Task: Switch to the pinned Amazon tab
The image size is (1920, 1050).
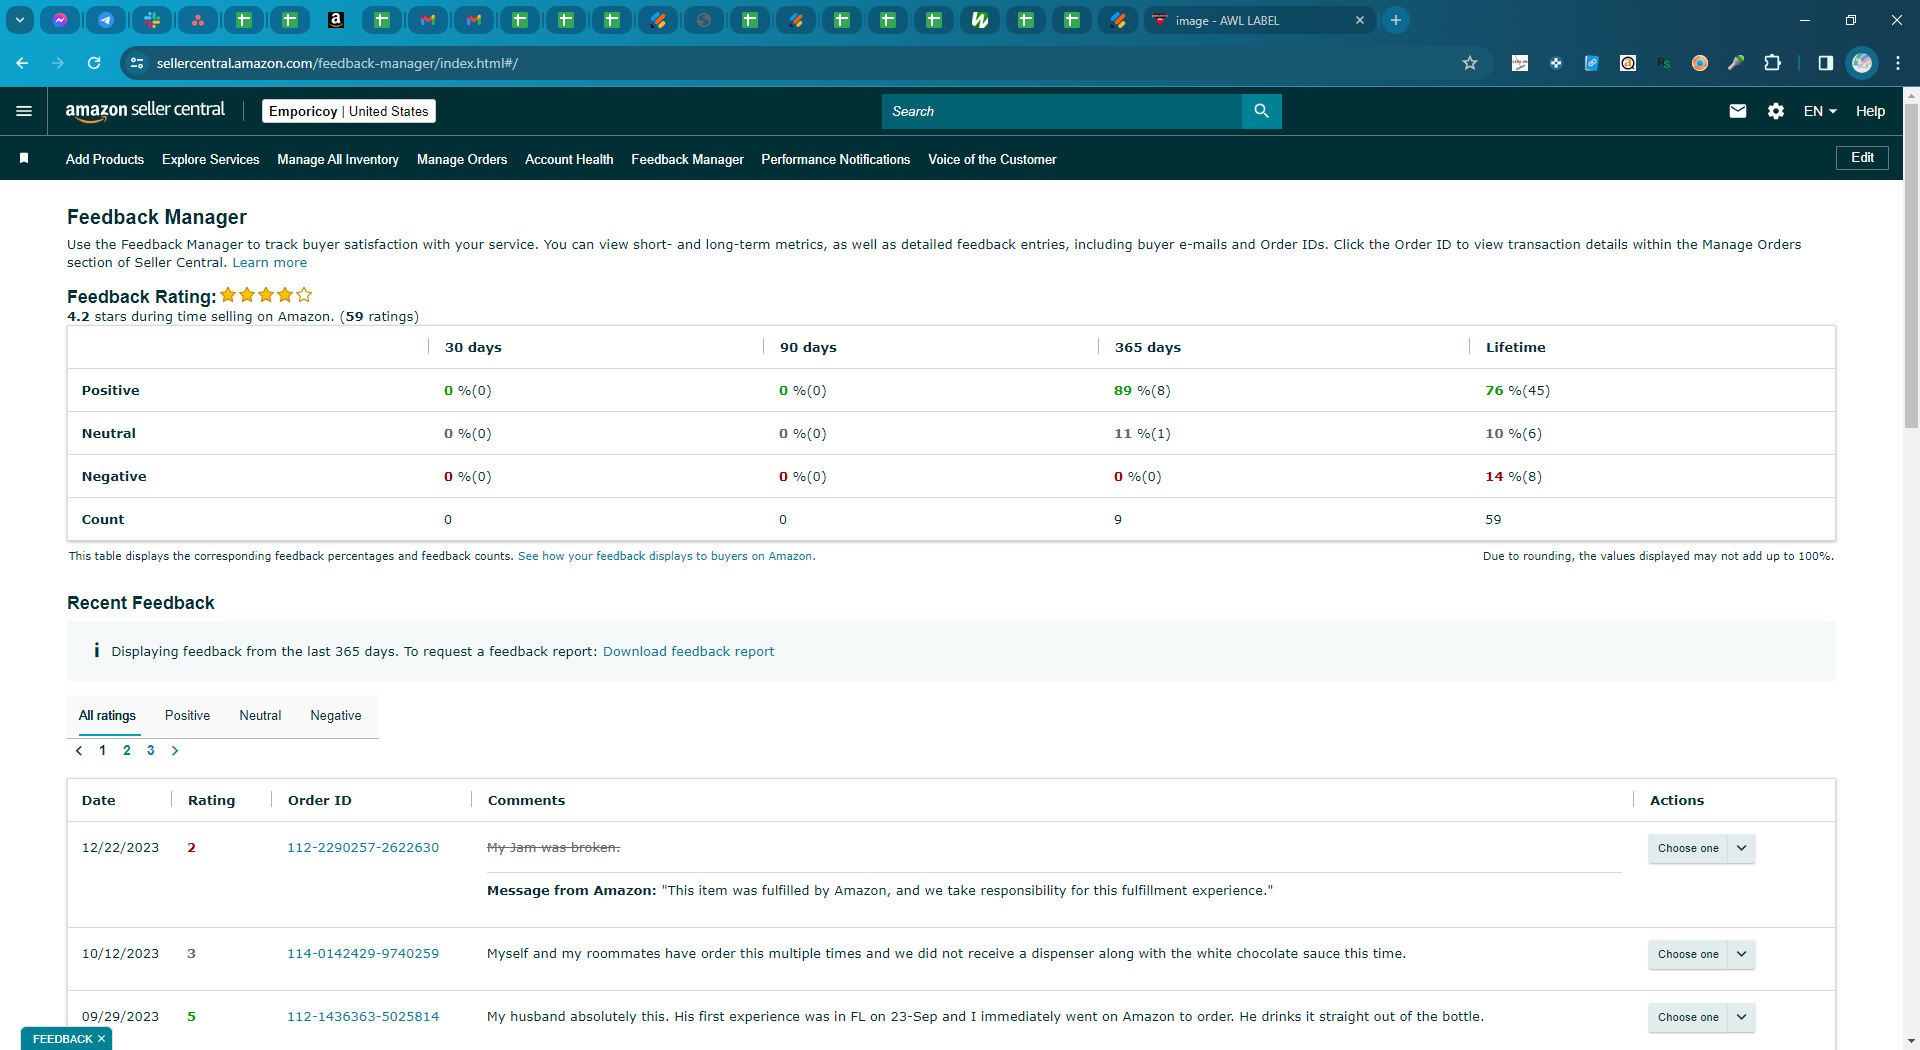Action: [x=336, y=20]
